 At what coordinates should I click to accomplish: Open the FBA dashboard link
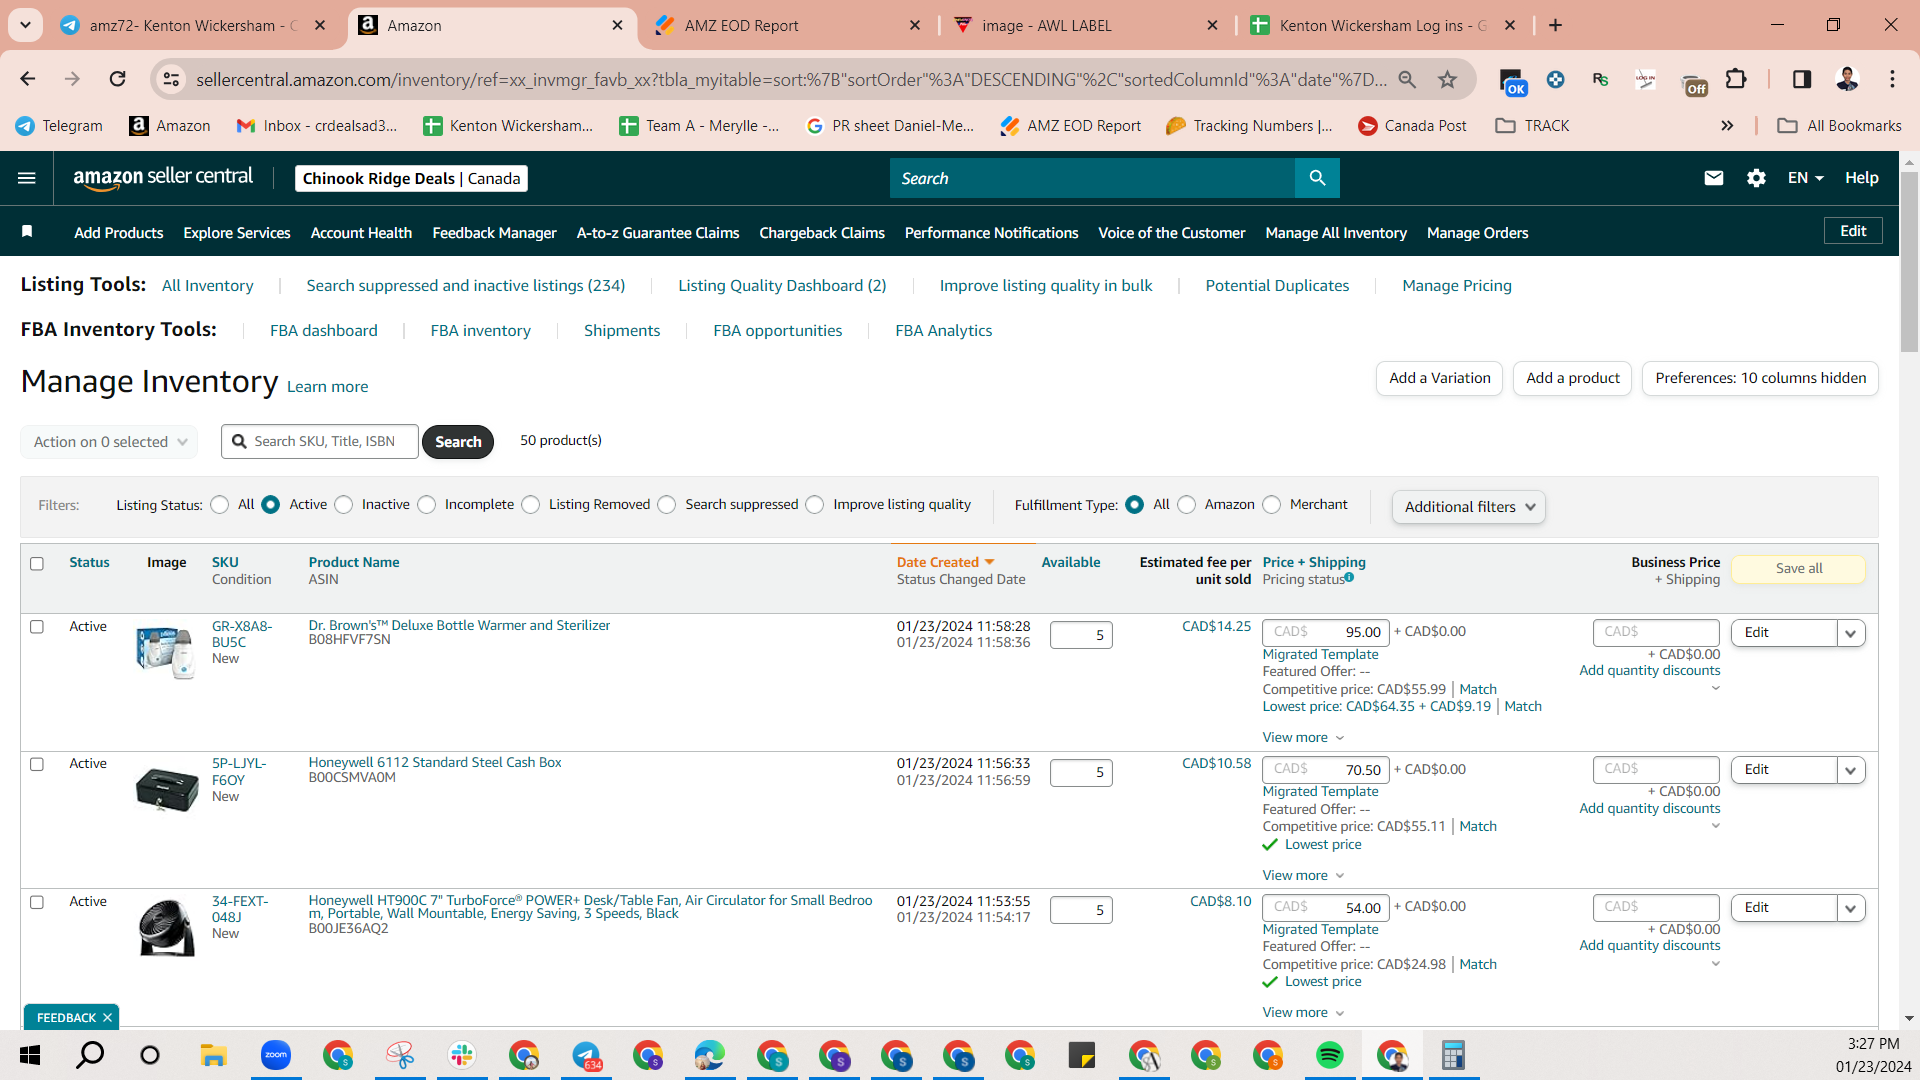pyautogui.click(x=324, y=331)
